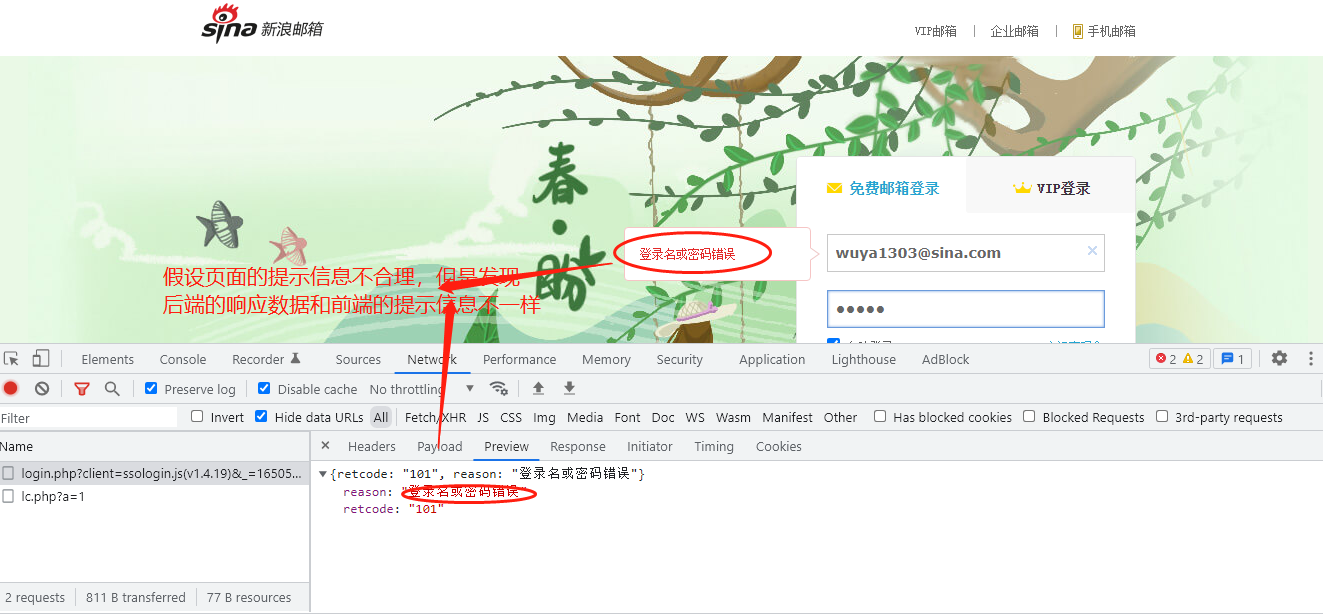Switch to the Console panel

[183, 359]
